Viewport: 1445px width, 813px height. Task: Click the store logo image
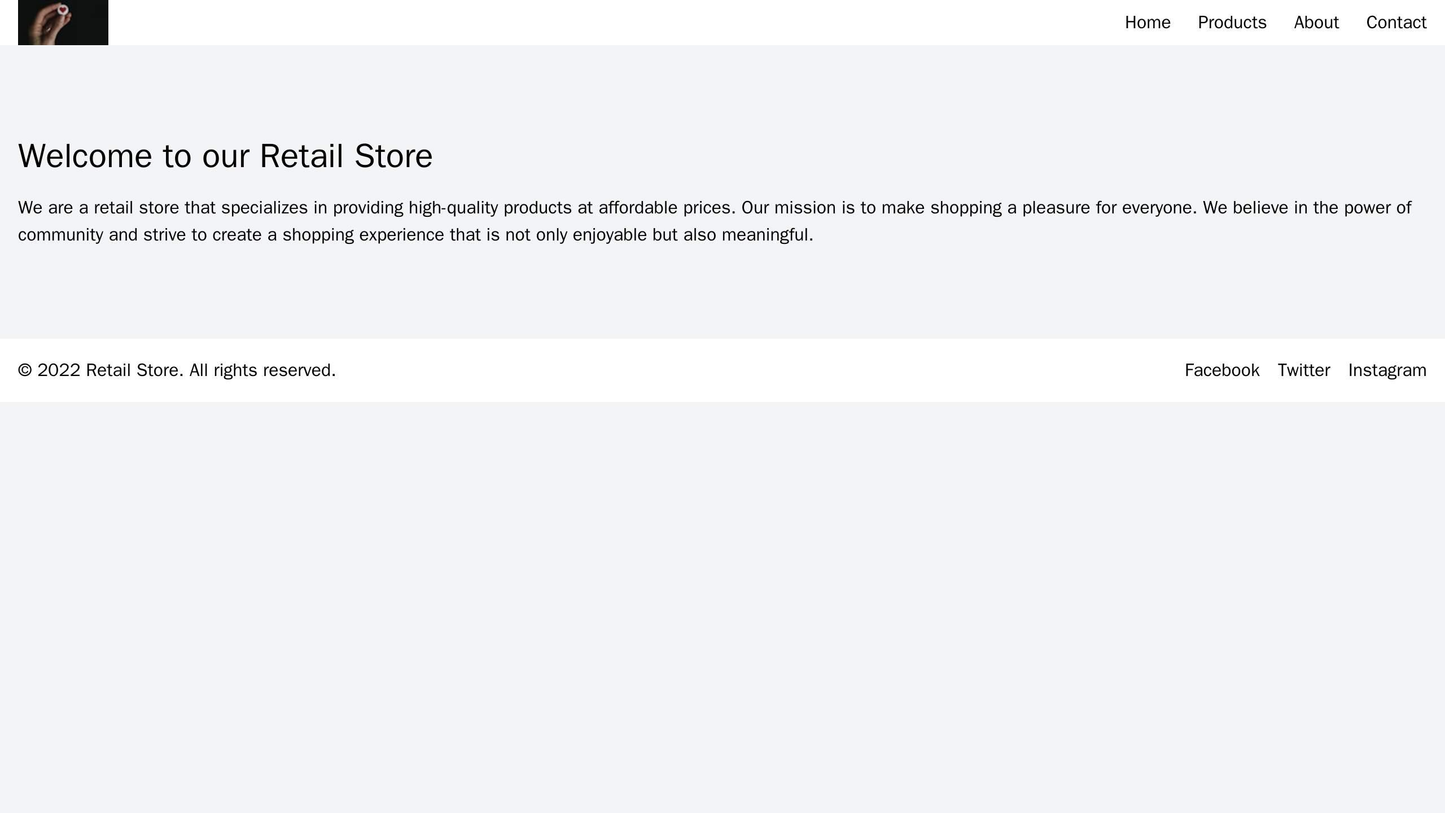[x=63, y=22]
